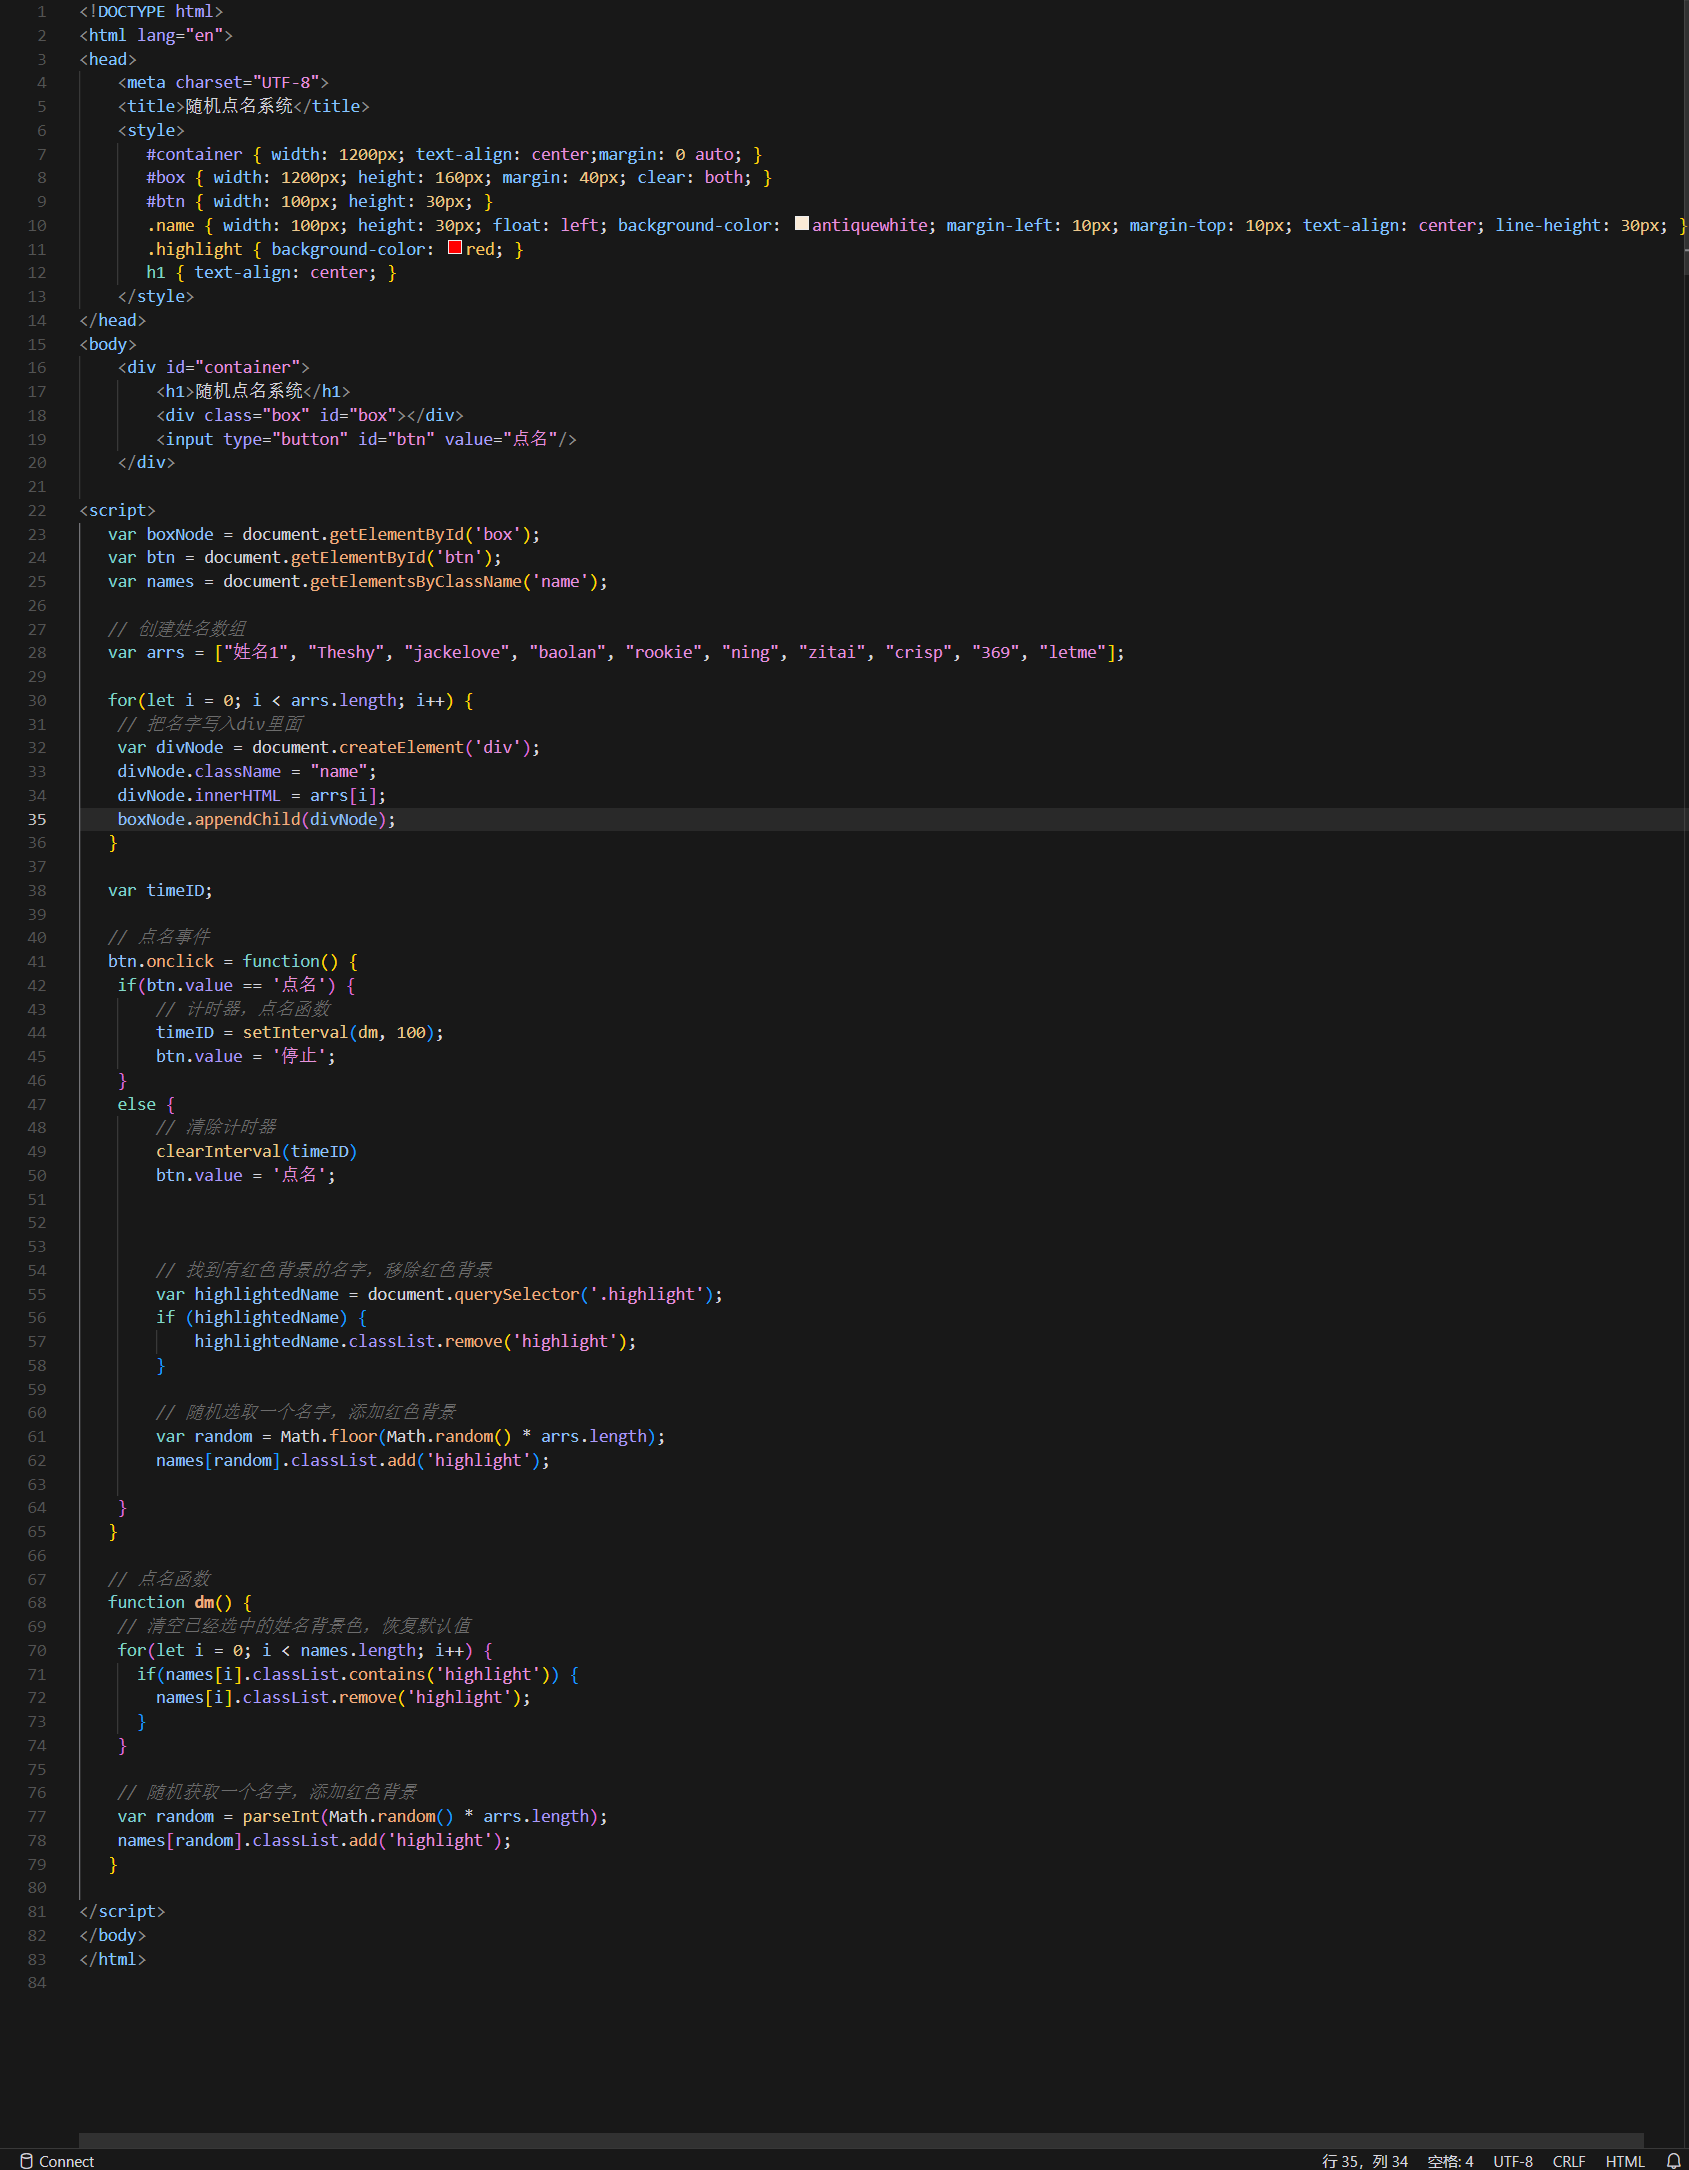Click 'btn.onclick' on line 41
1689x2170 pixels.
(161, 961)
